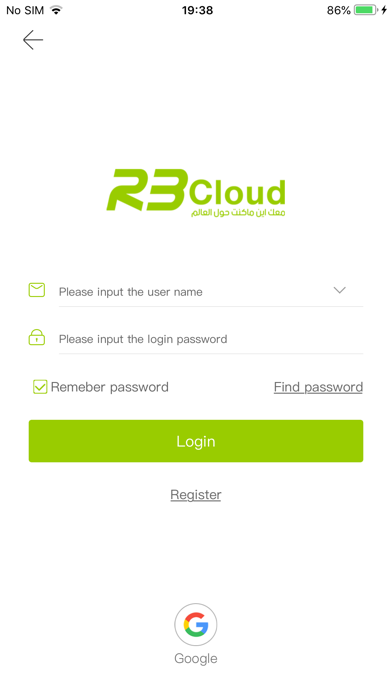392x696 pixels.
Task: Tap the R3 Cloud logo
Action: pos(196,193)
